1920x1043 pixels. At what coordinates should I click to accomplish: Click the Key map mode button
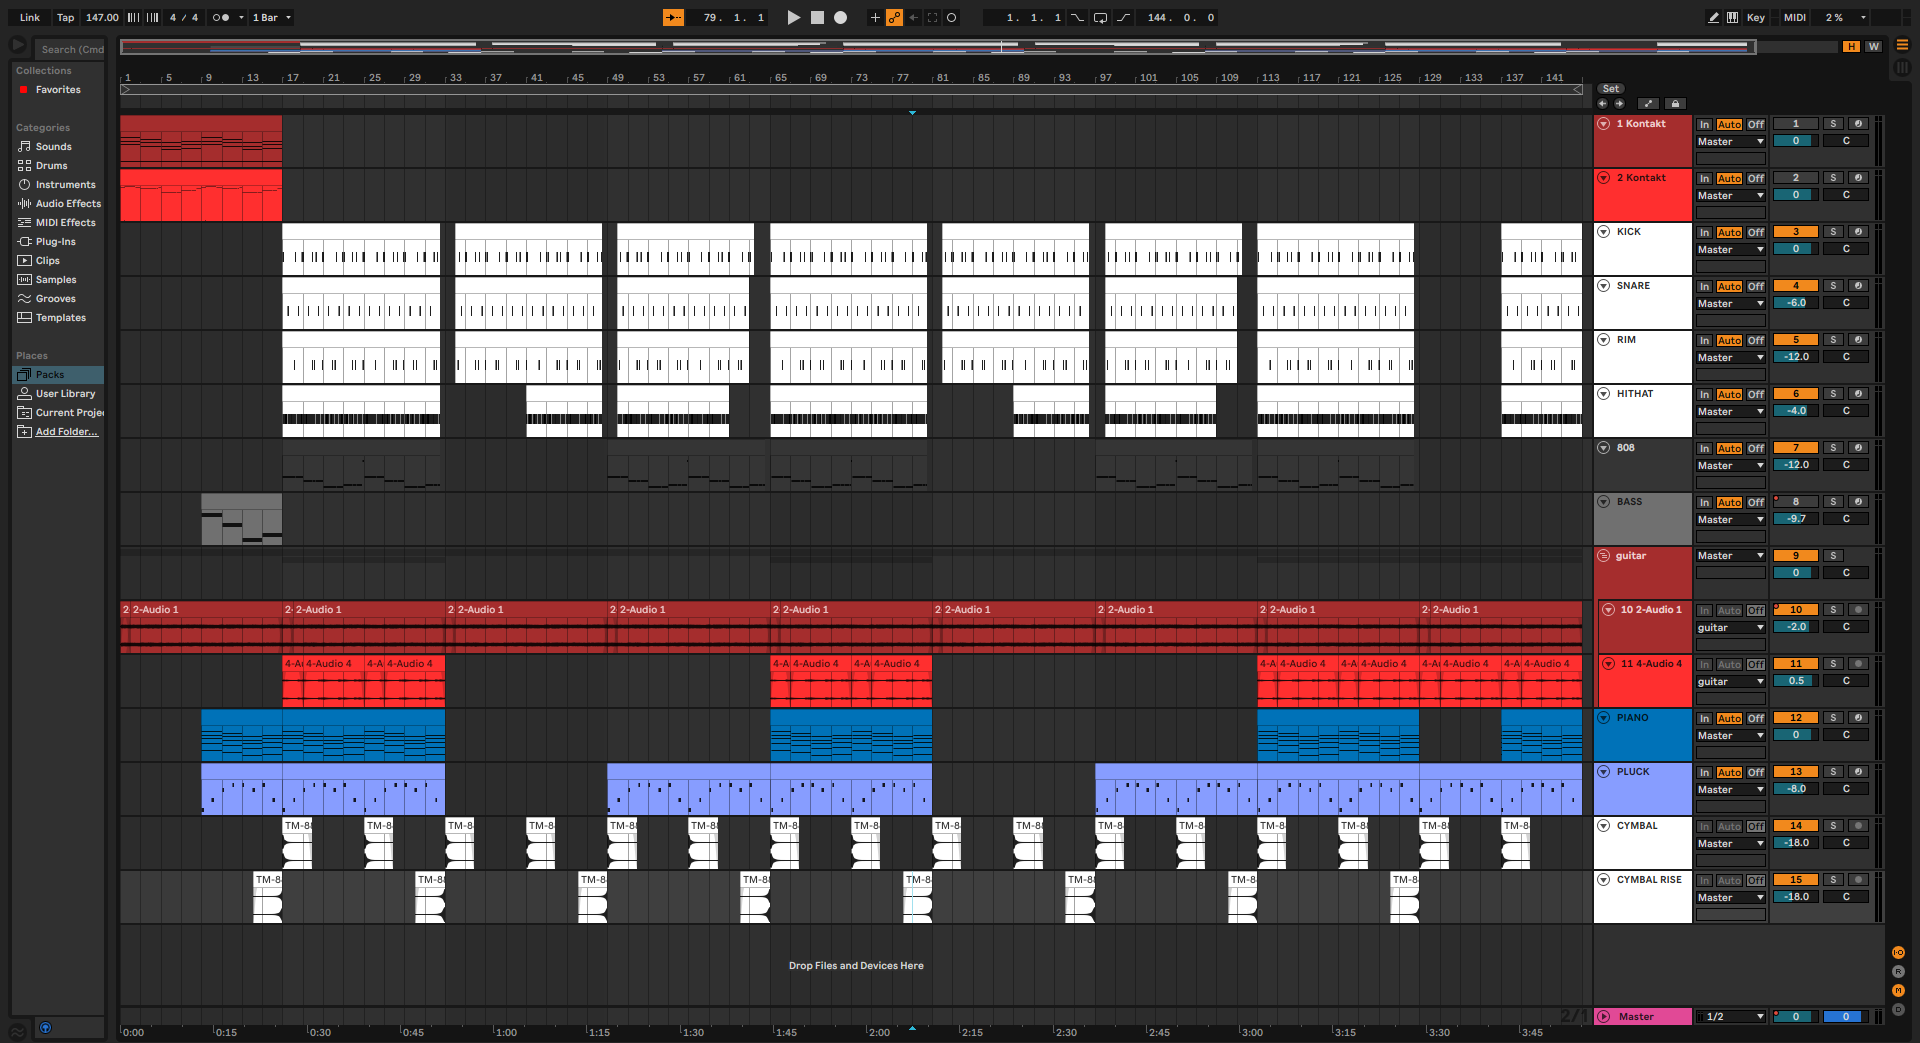coord(1756,17)
